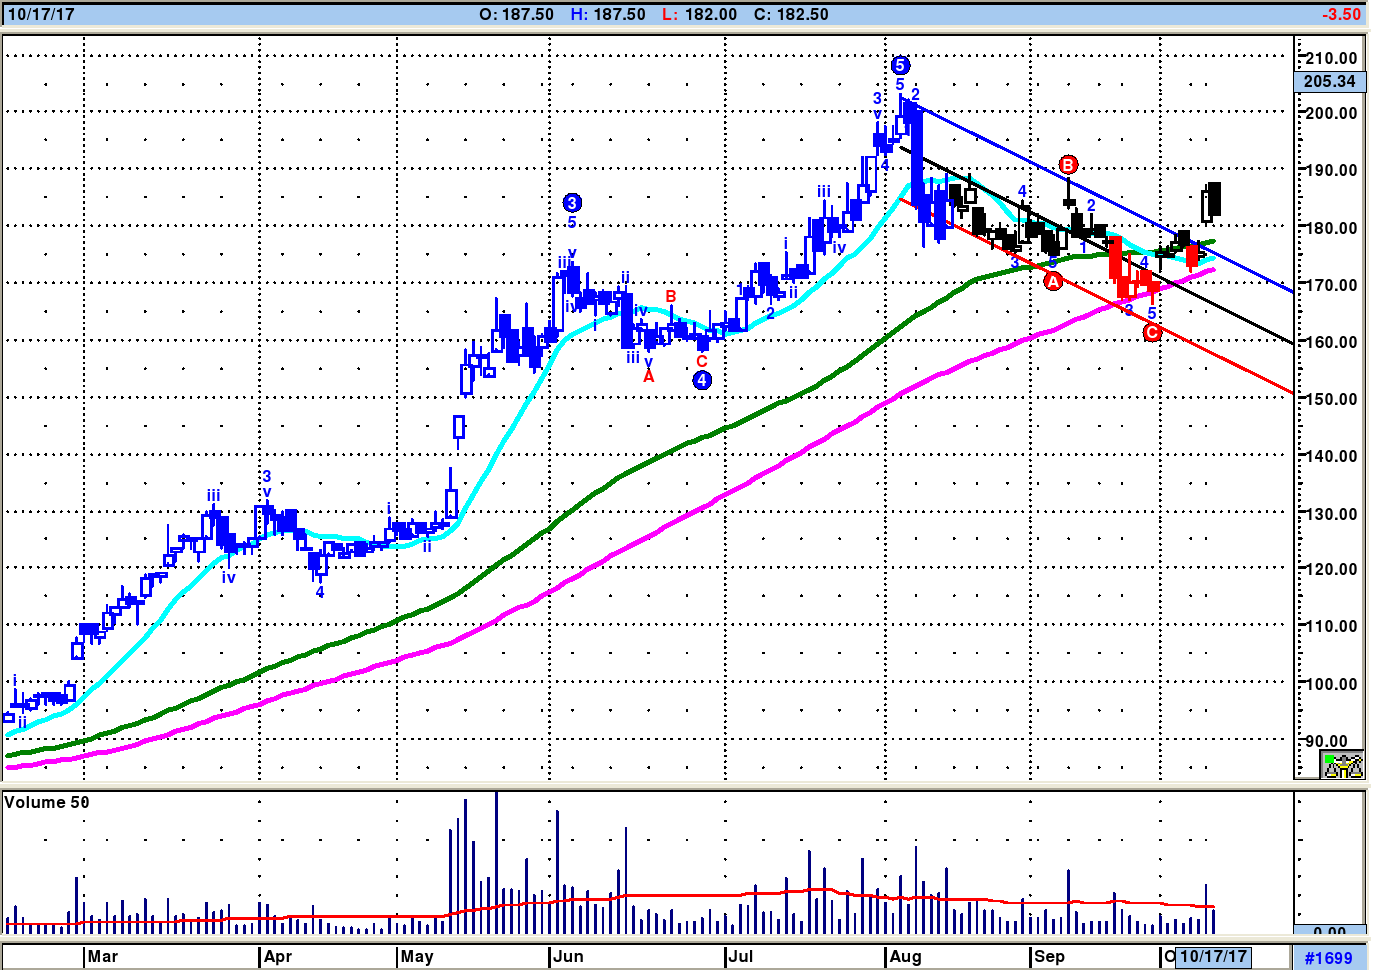Select the circled blue wave 4 marker
The height and width of the screenshot is (970, 1400).
point(702,380)
